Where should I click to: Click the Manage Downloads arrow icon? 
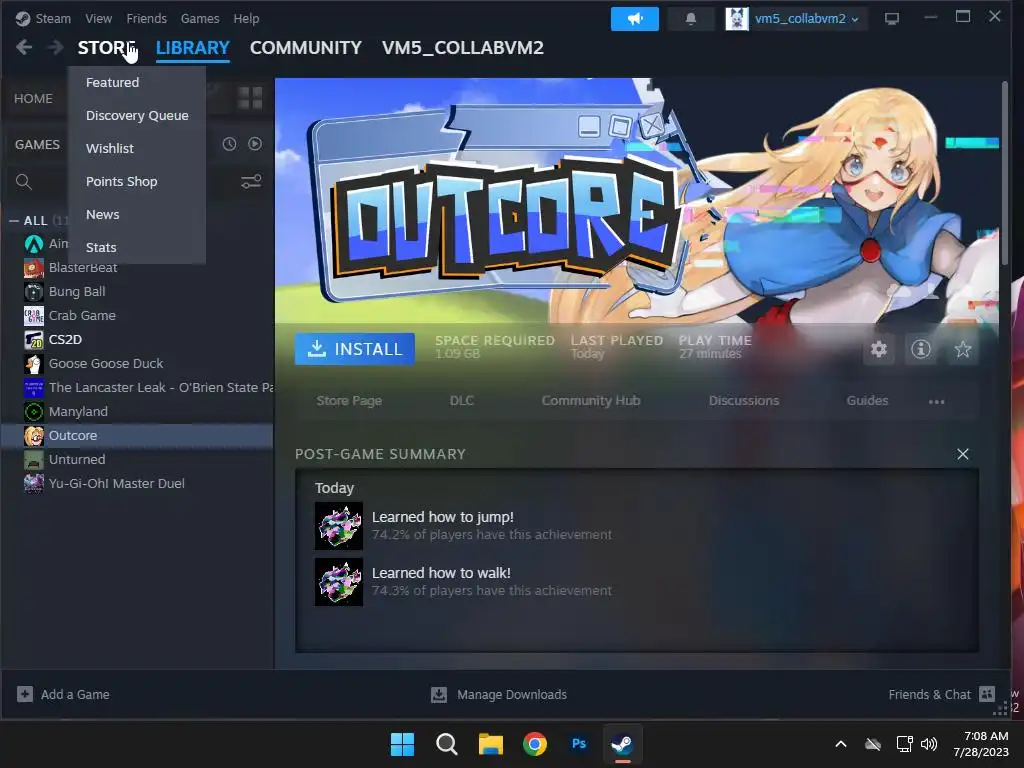tap(439, 694)
